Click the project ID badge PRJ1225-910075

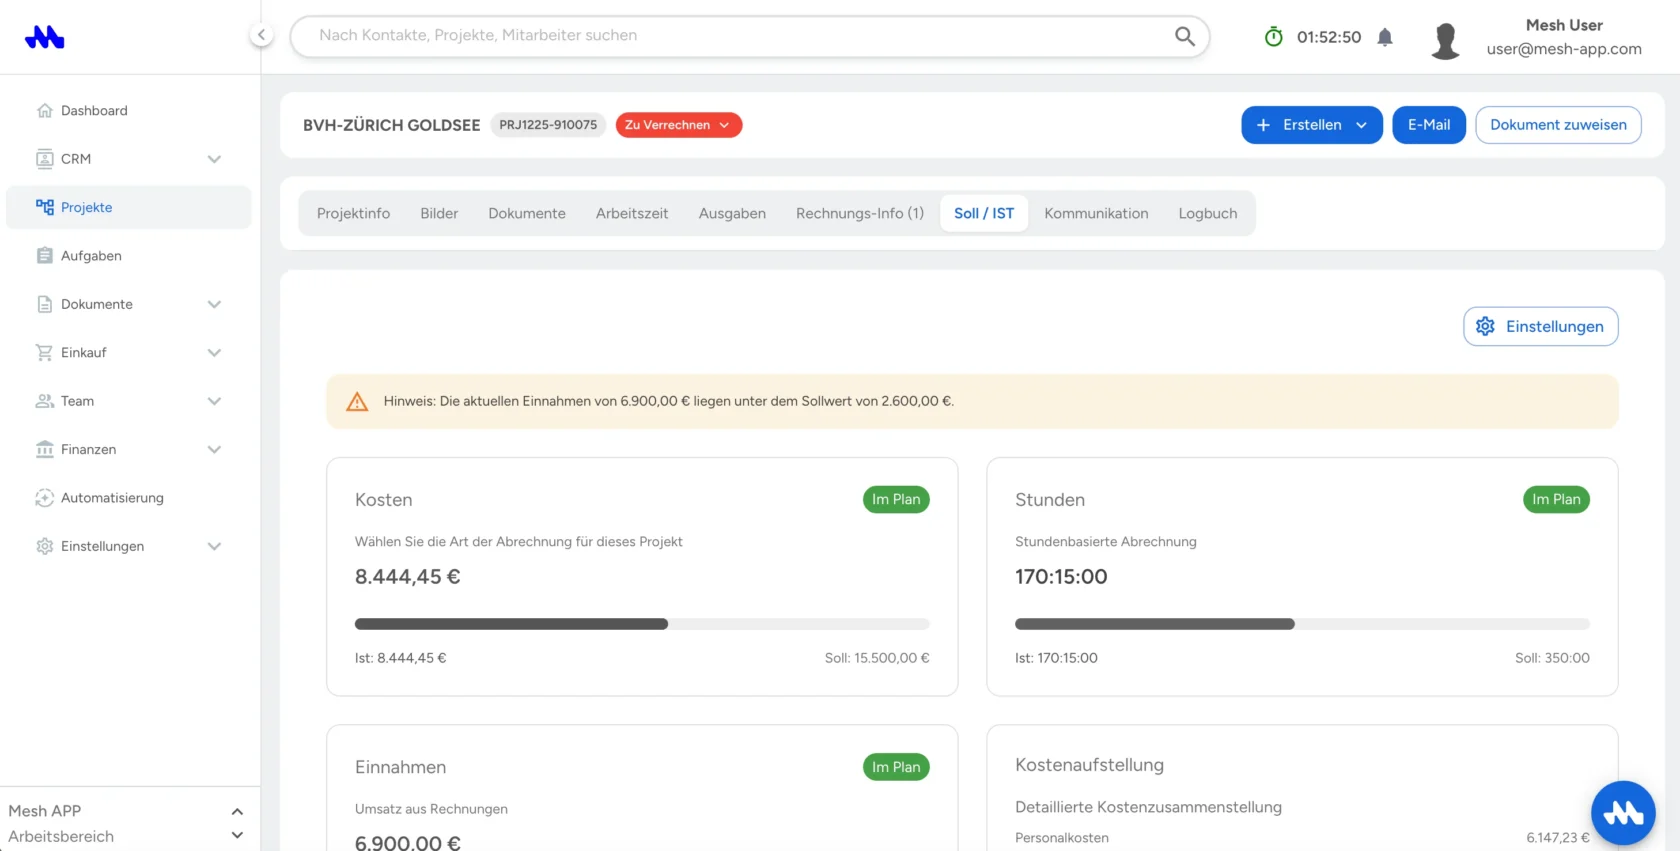548,125
